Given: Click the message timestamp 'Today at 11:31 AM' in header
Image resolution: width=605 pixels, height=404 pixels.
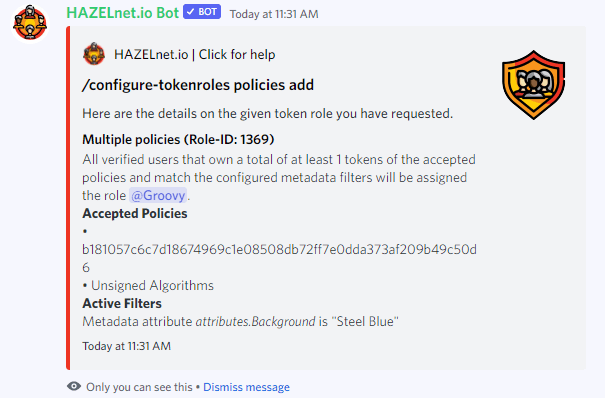Looking at the screenshot, I should (274, 14).
